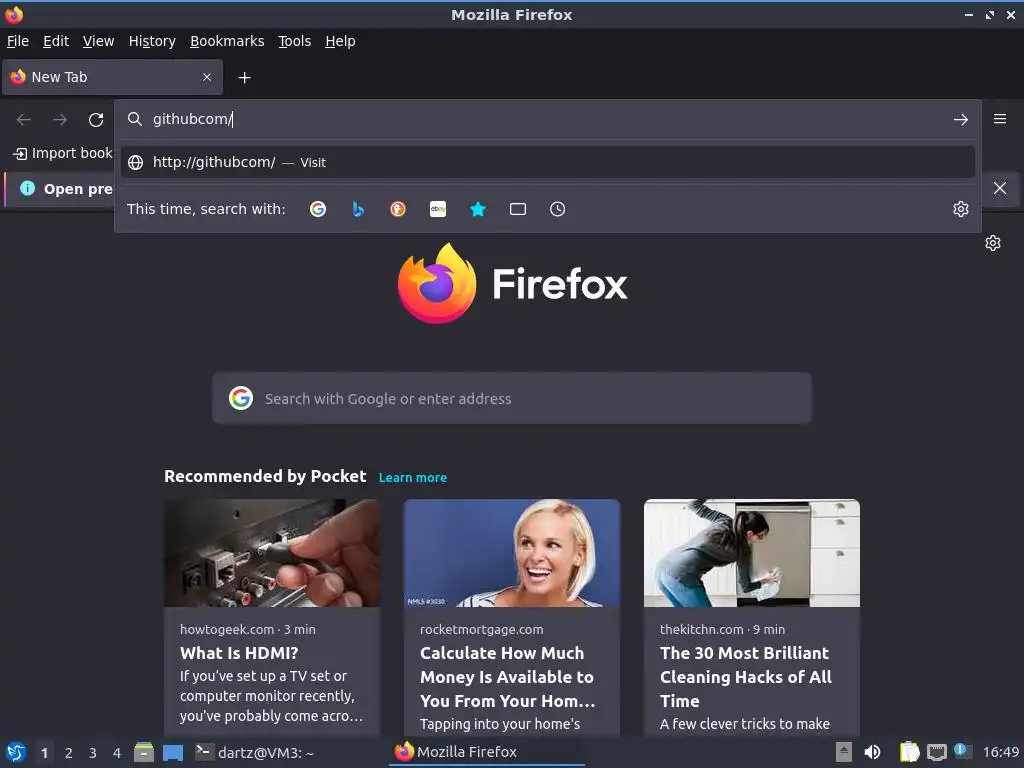Click the Open pre notification text
The width and height of the screenshot is (1024, 768).
click(x=78, y=189)
